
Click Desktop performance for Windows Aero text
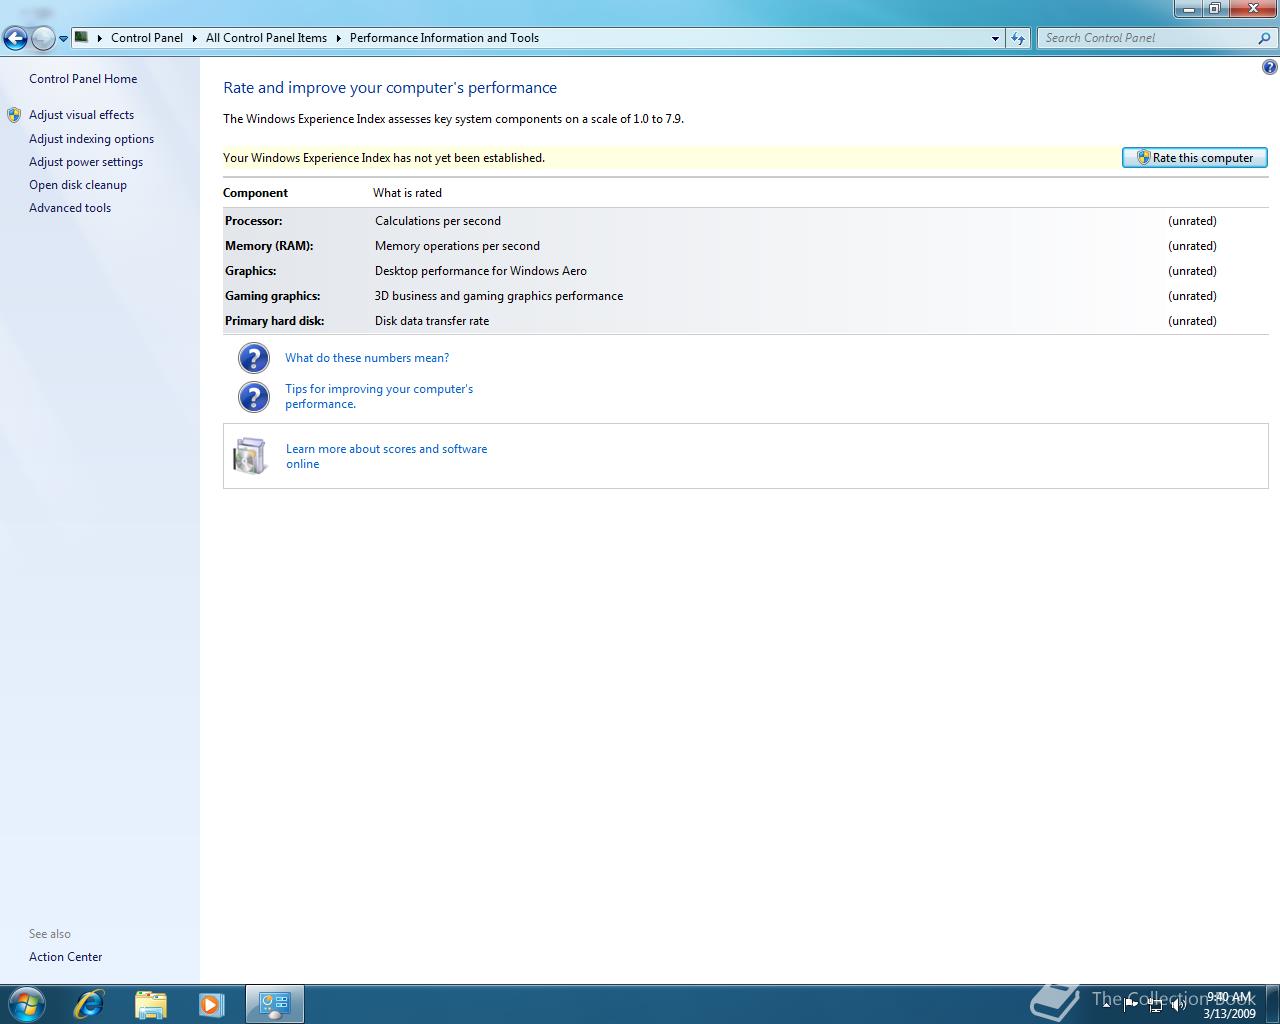coord(481,271)
